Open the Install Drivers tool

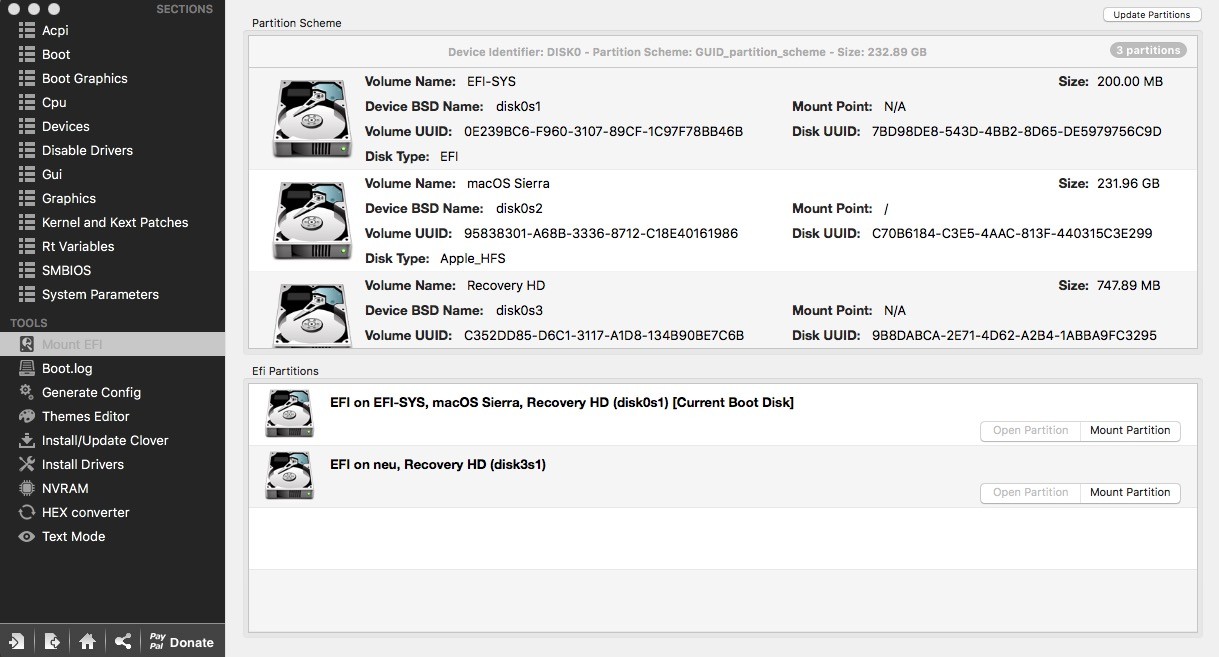(112, 464)
